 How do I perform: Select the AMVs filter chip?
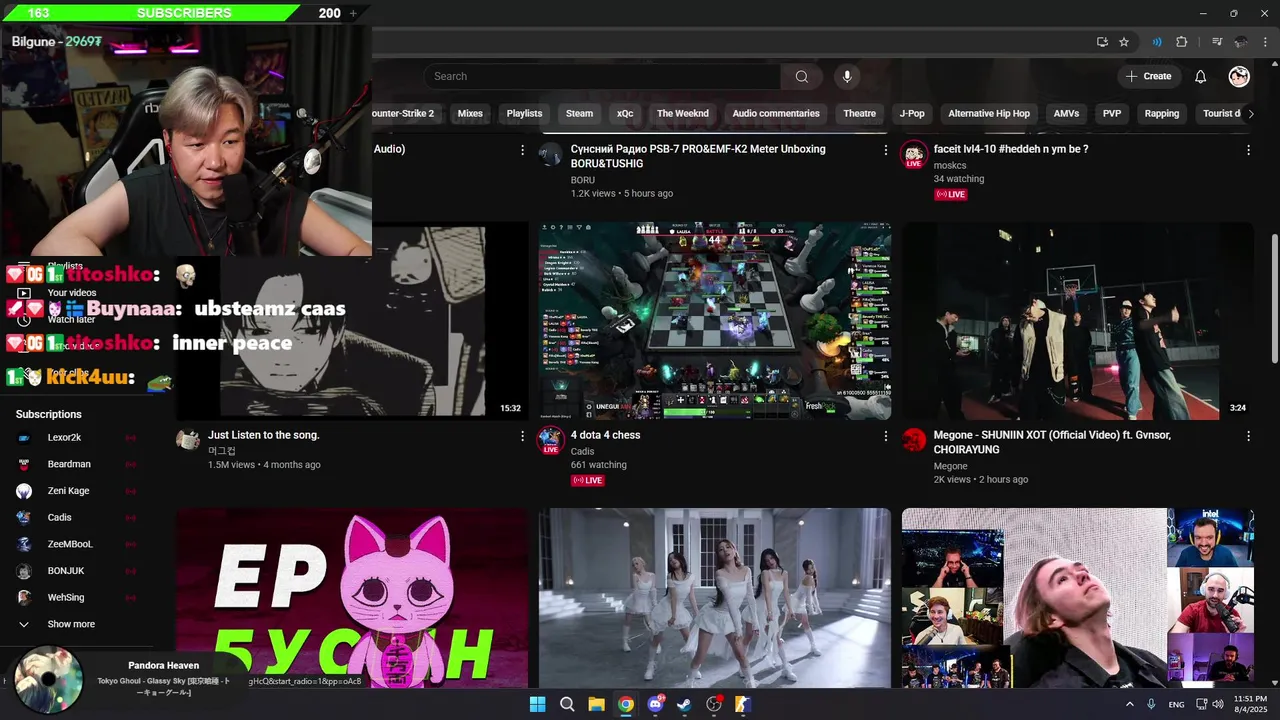point(1066,114)
